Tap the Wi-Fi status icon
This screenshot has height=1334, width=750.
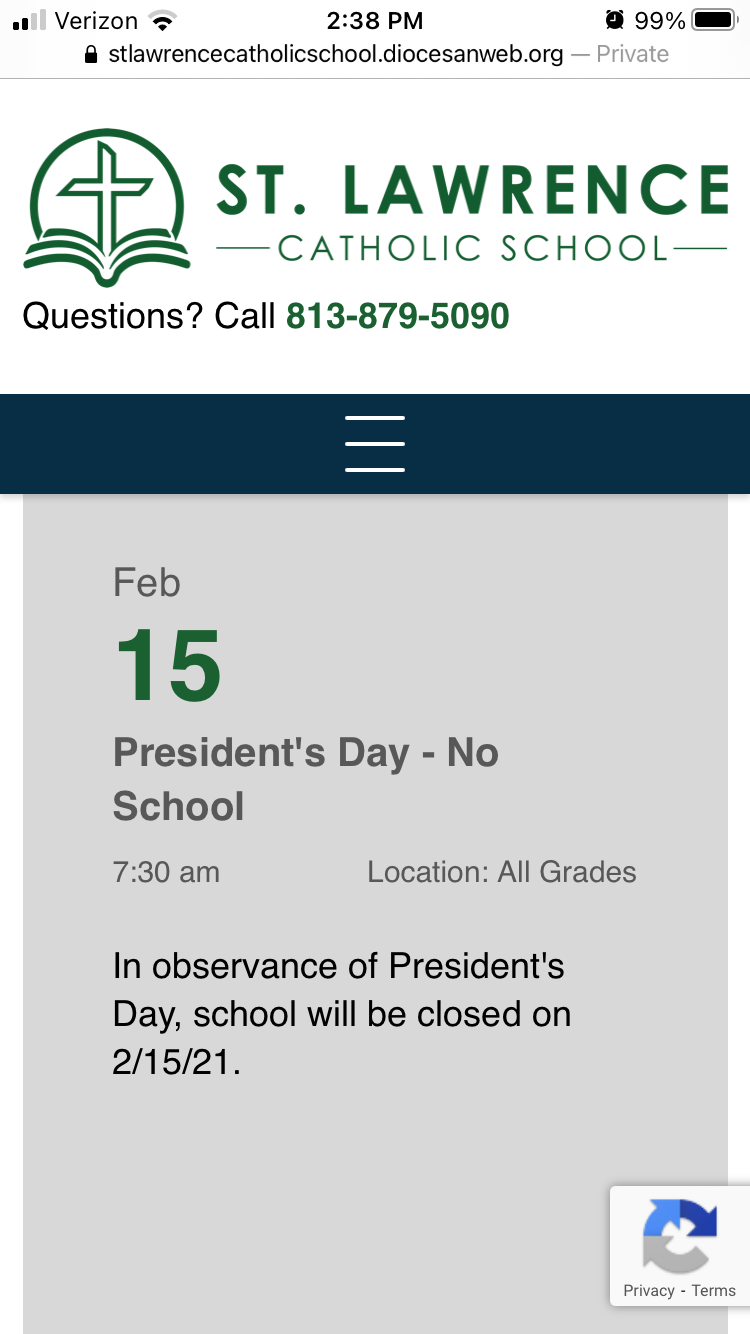pyautogui.click(x=161, y=20)
